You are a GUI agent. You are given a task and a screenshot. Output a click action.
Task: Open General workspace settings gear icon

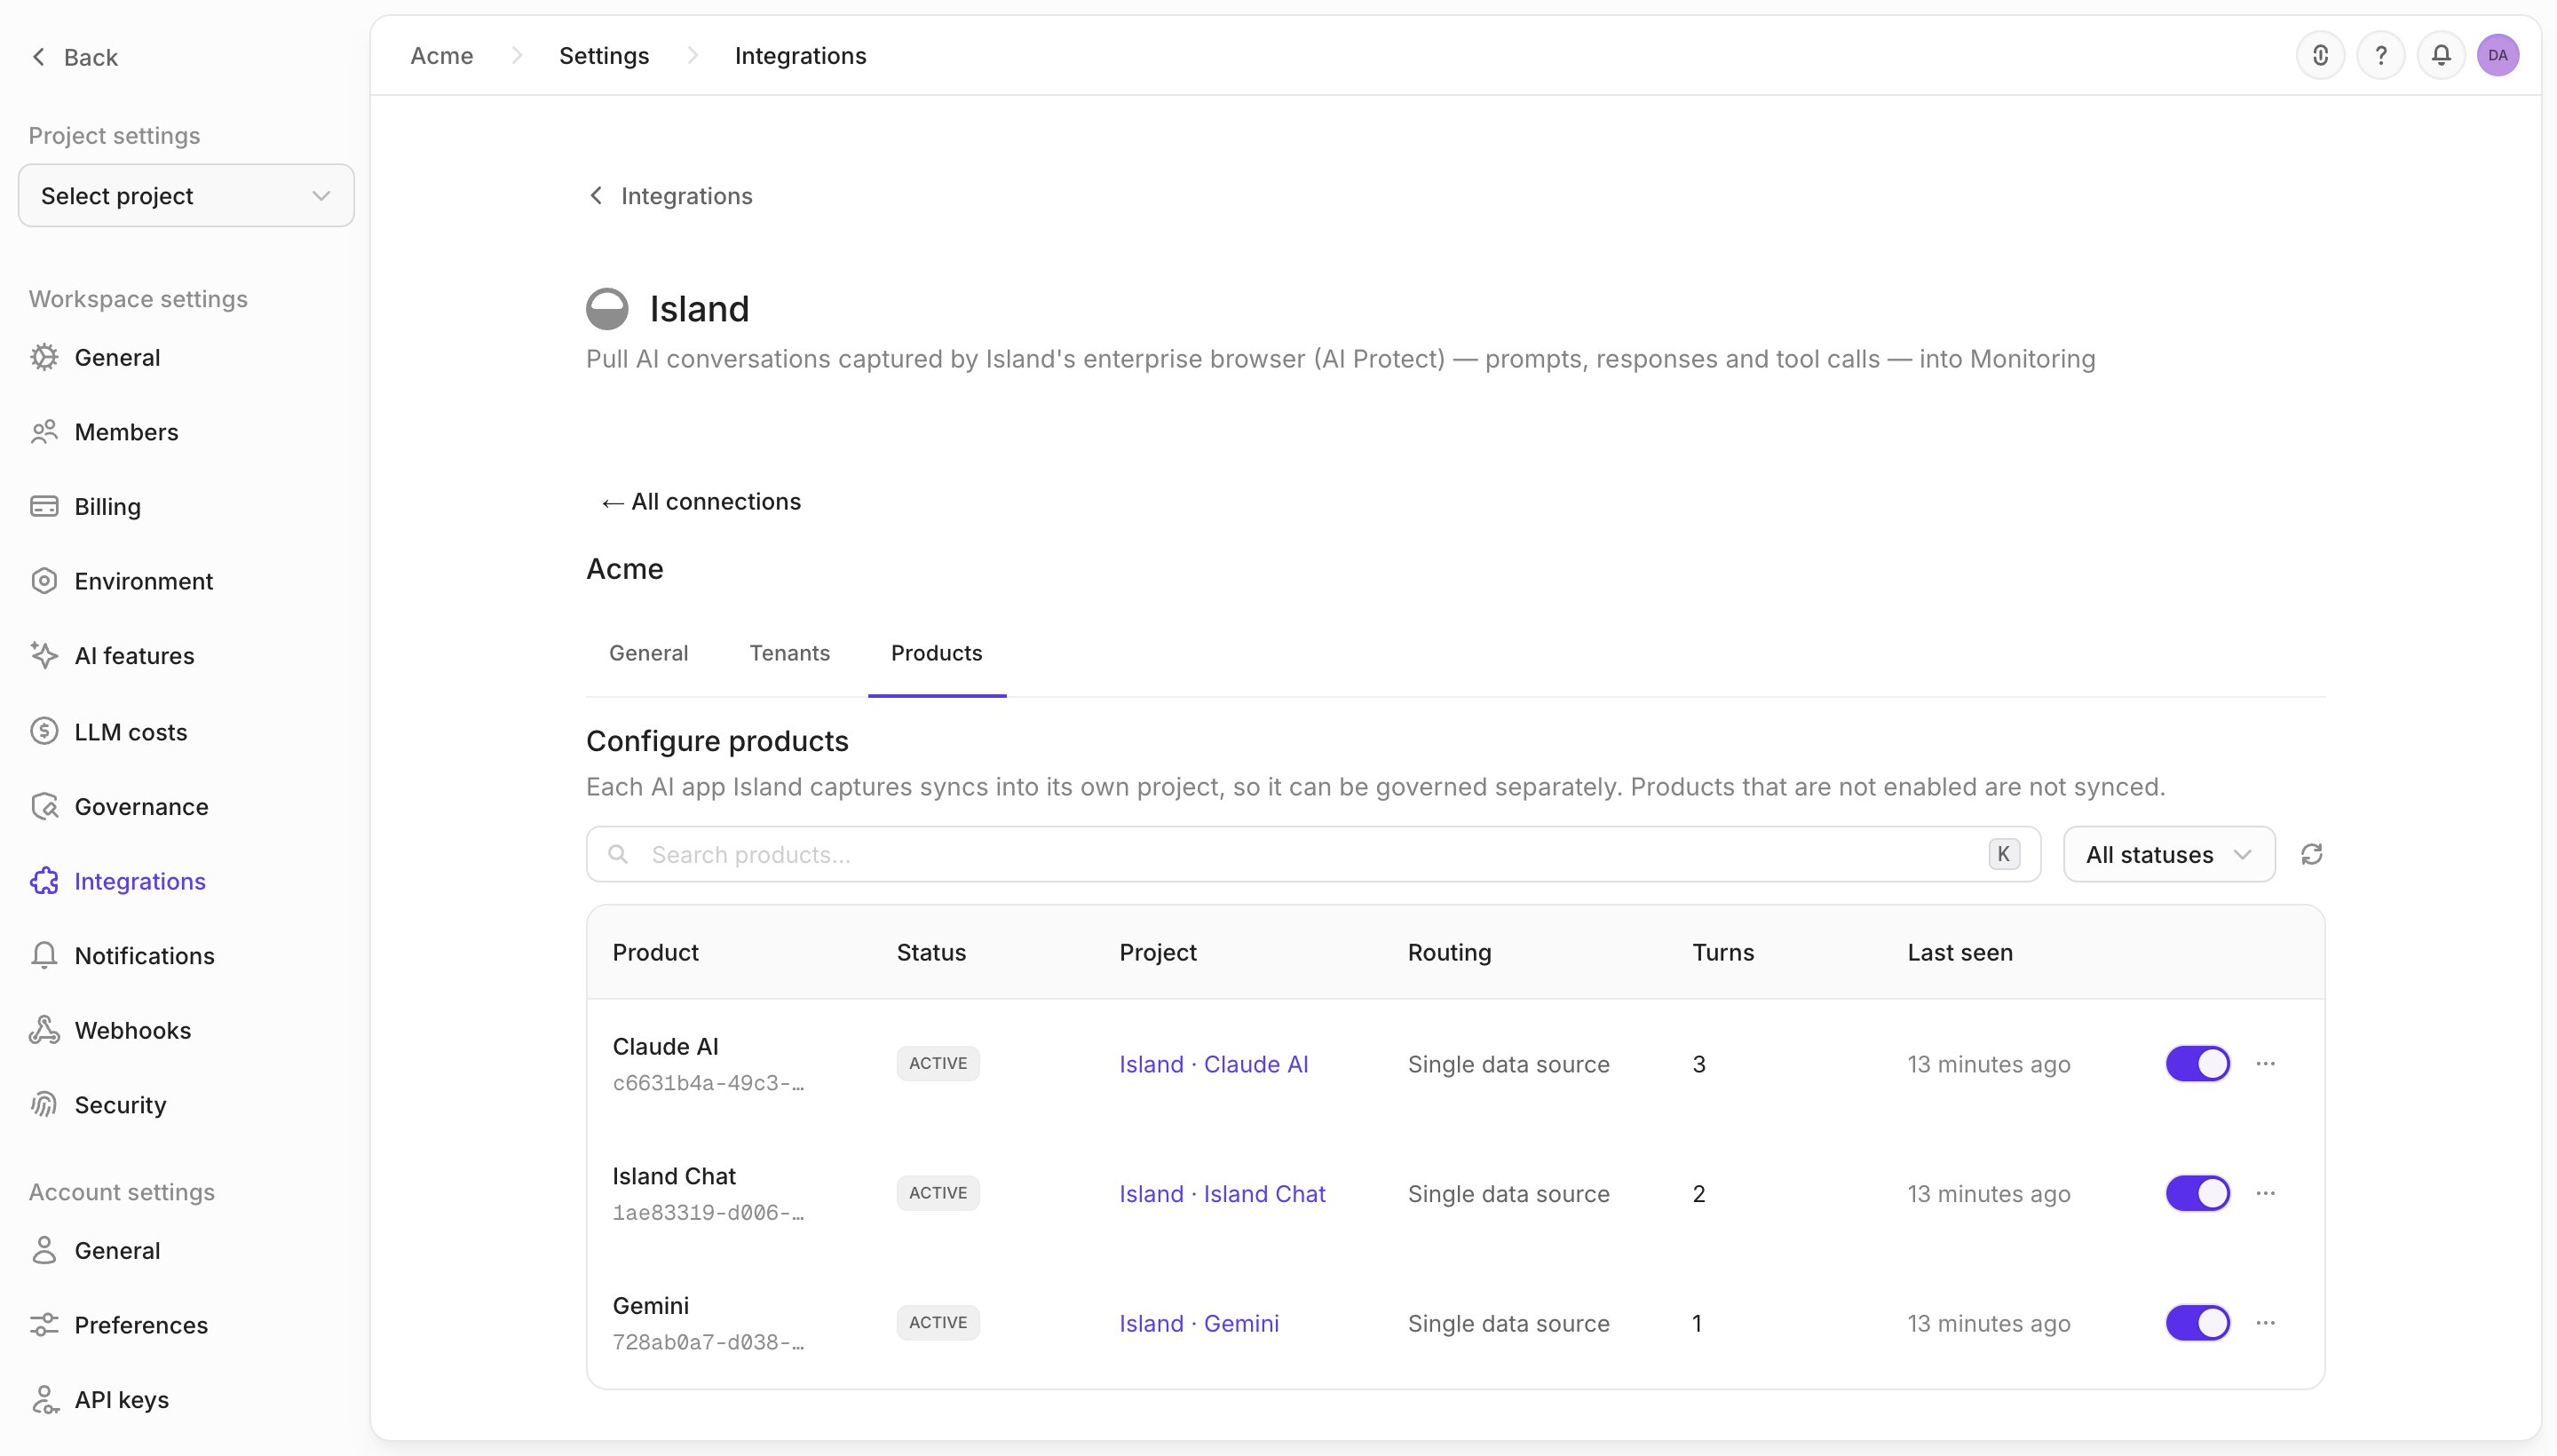tap(44, 357)
